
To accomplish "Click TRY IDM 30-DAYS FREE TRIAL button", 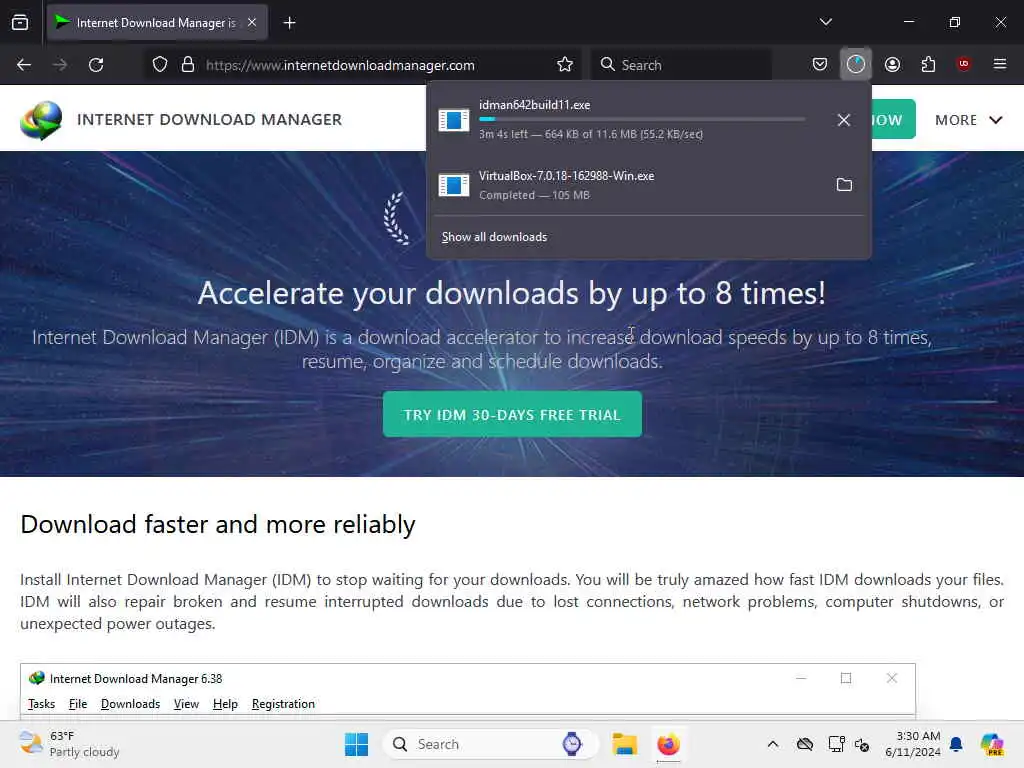I will [x=512, y=415].
